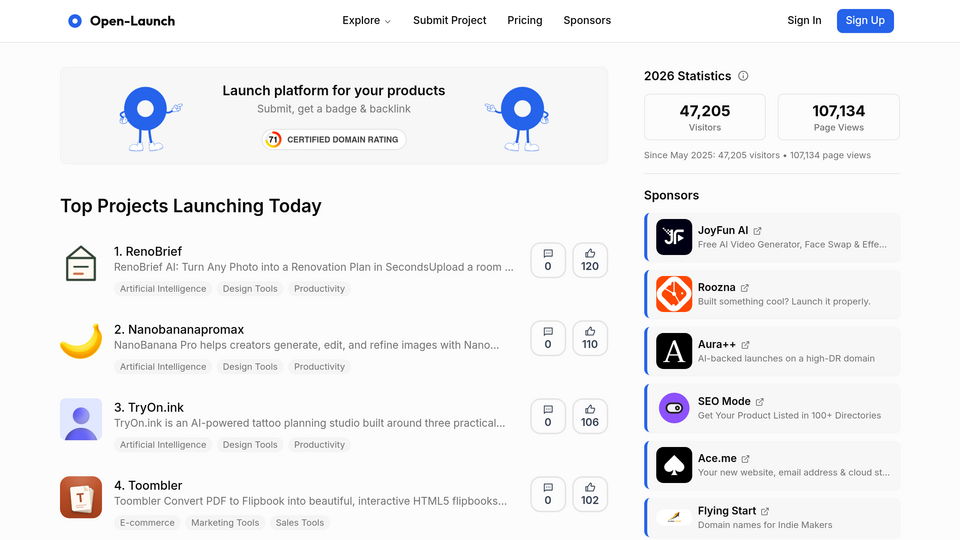The image size is (960, 540).
Task: Upvote TryOn.ink with 106 likes
Action: tap(590, 416)
